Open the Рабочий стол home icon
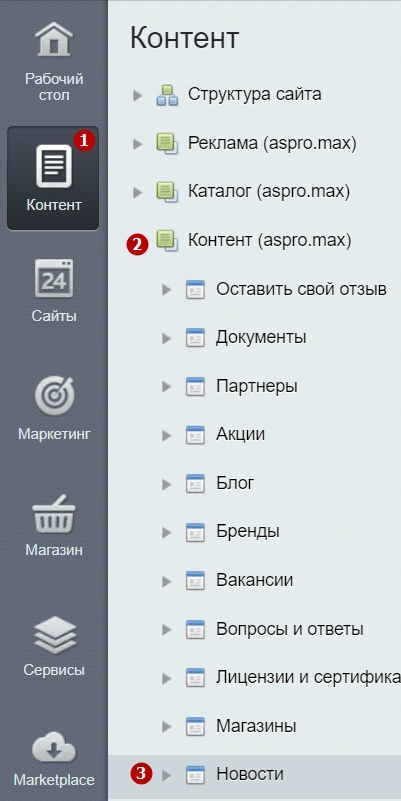Screen dimensions: 401x801 click(x=54, y=39)
